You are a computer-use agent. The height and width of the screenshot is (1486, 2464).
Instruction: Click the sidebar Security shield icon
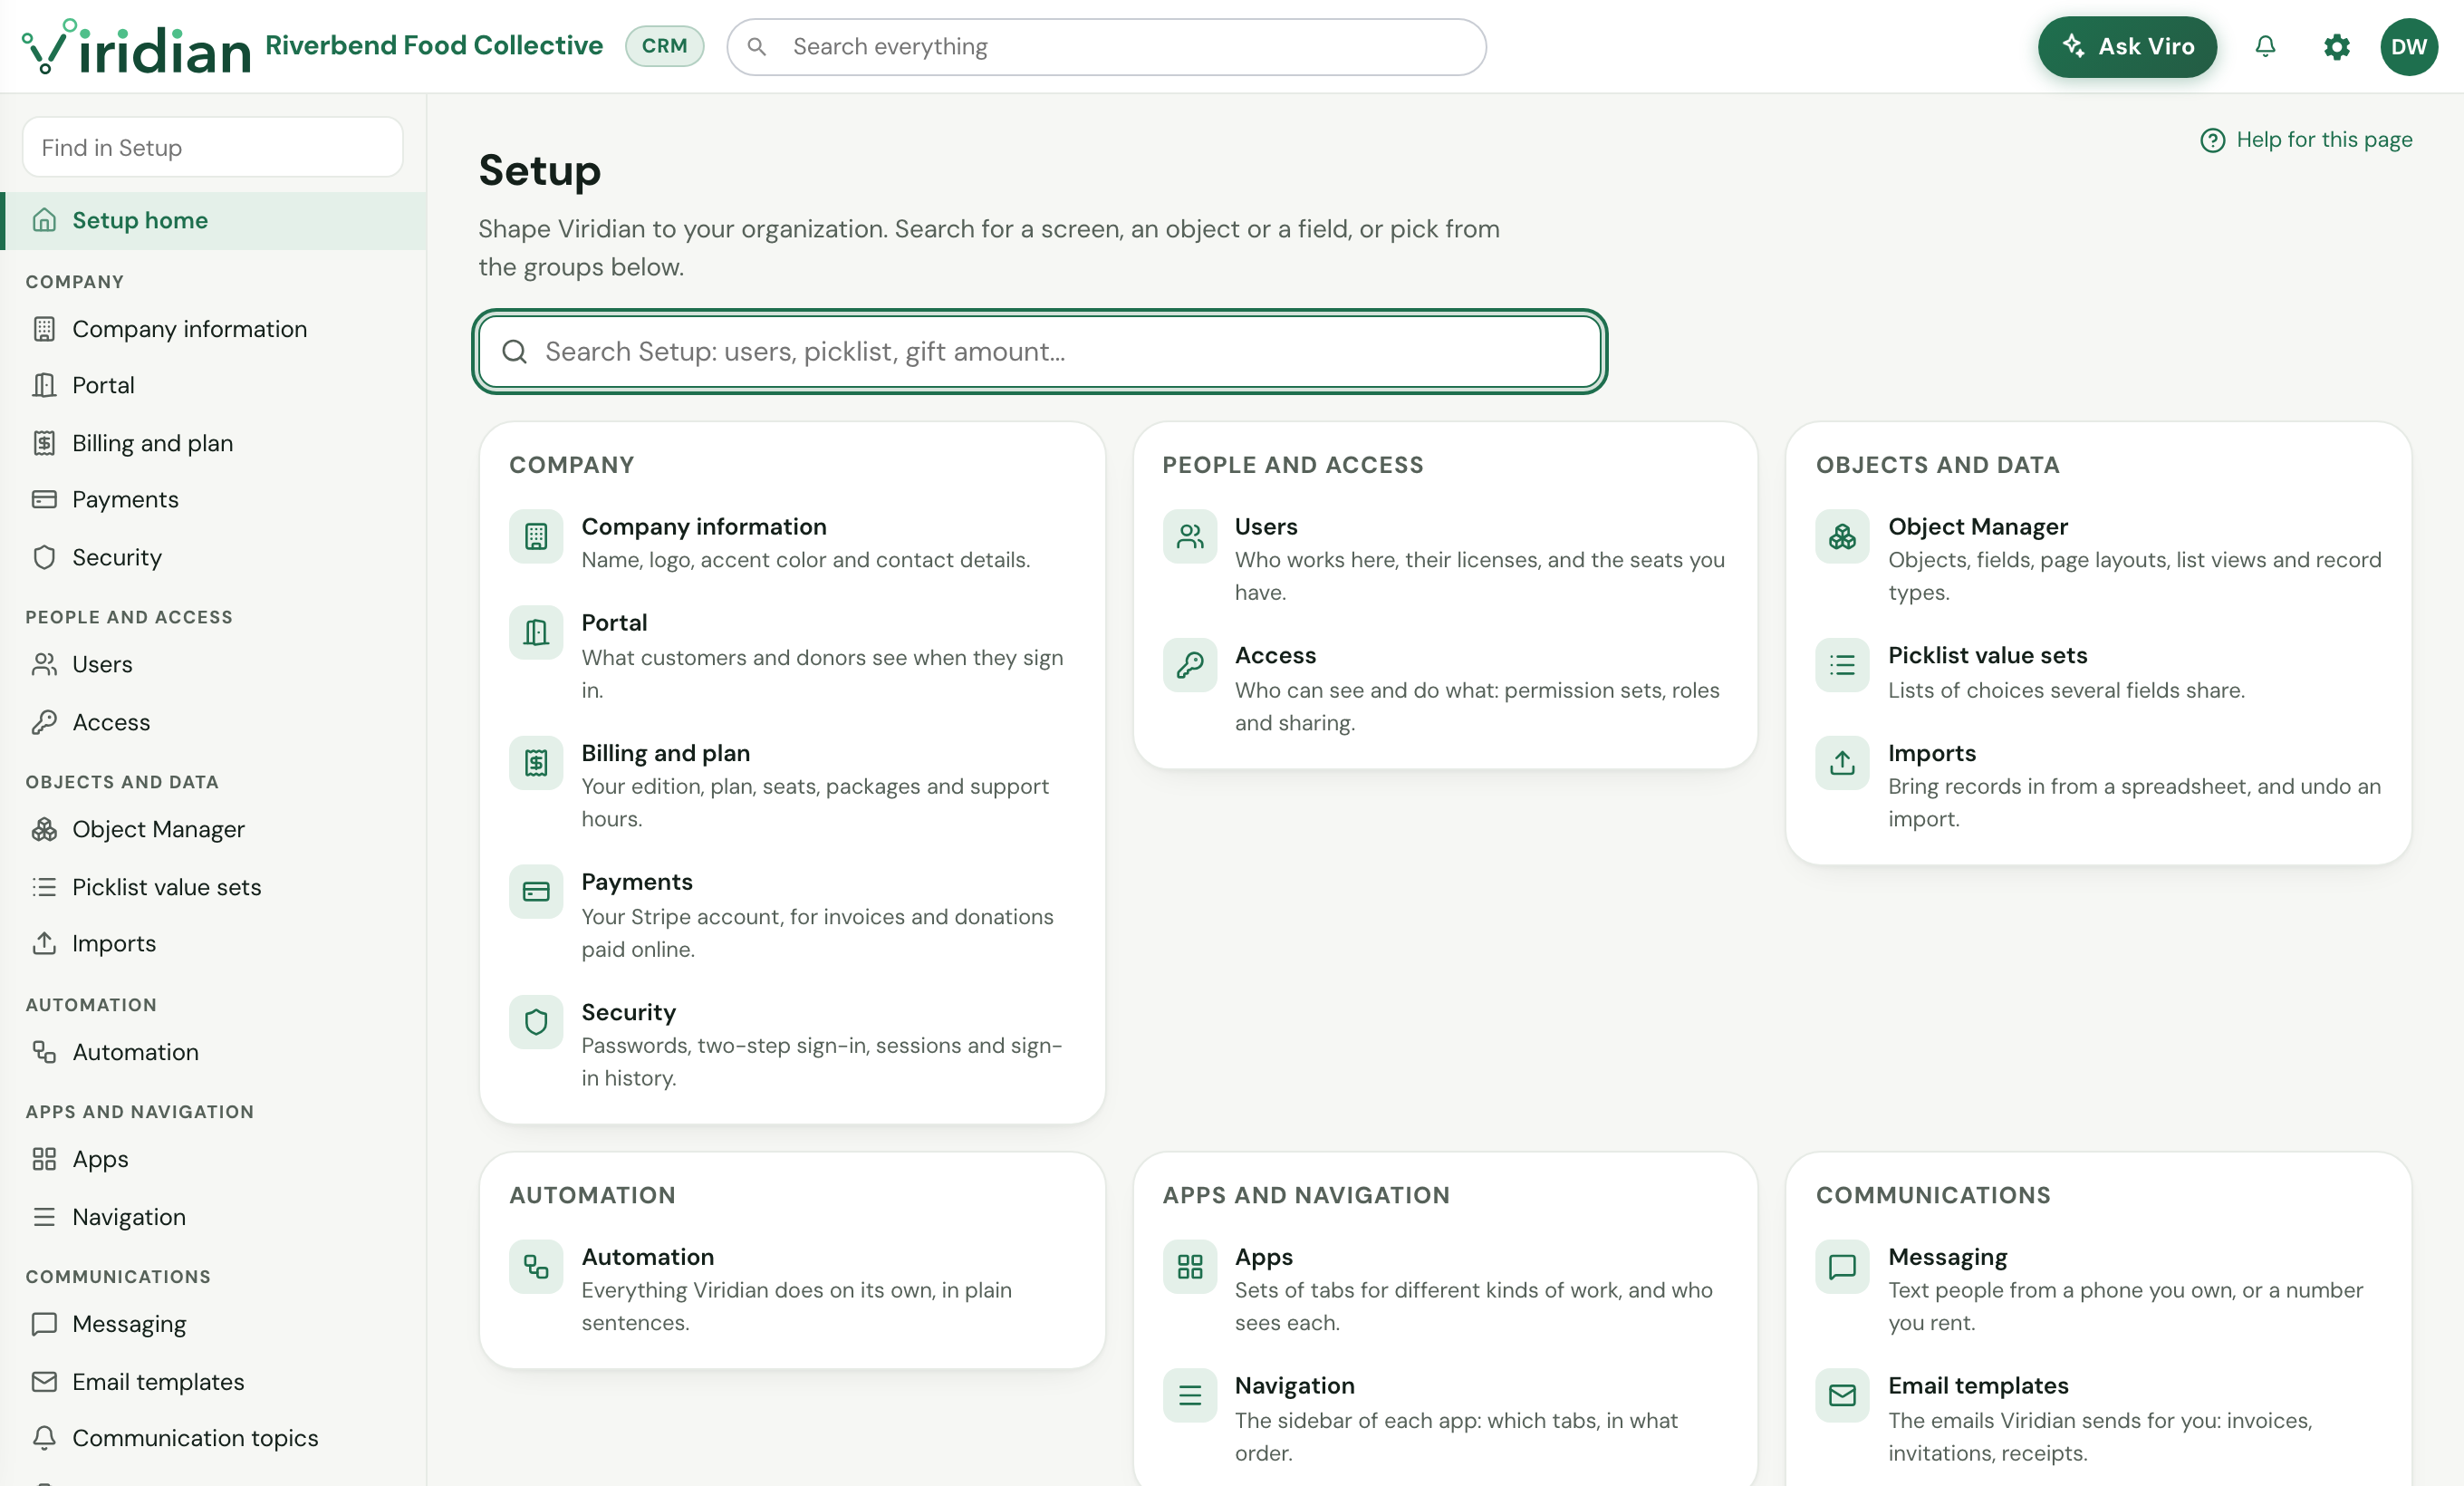click(x=44, y=557)
